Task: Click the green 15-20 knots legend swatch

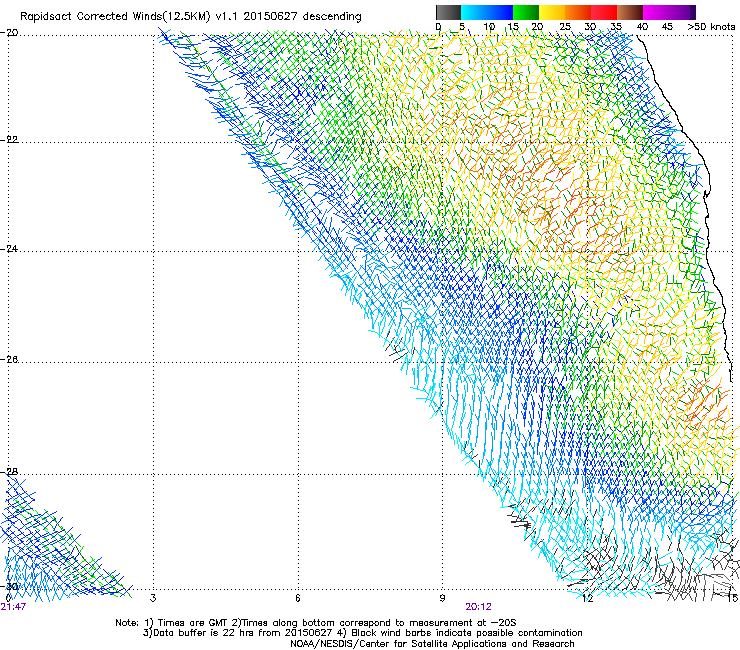Action: (x=526, y=12)
